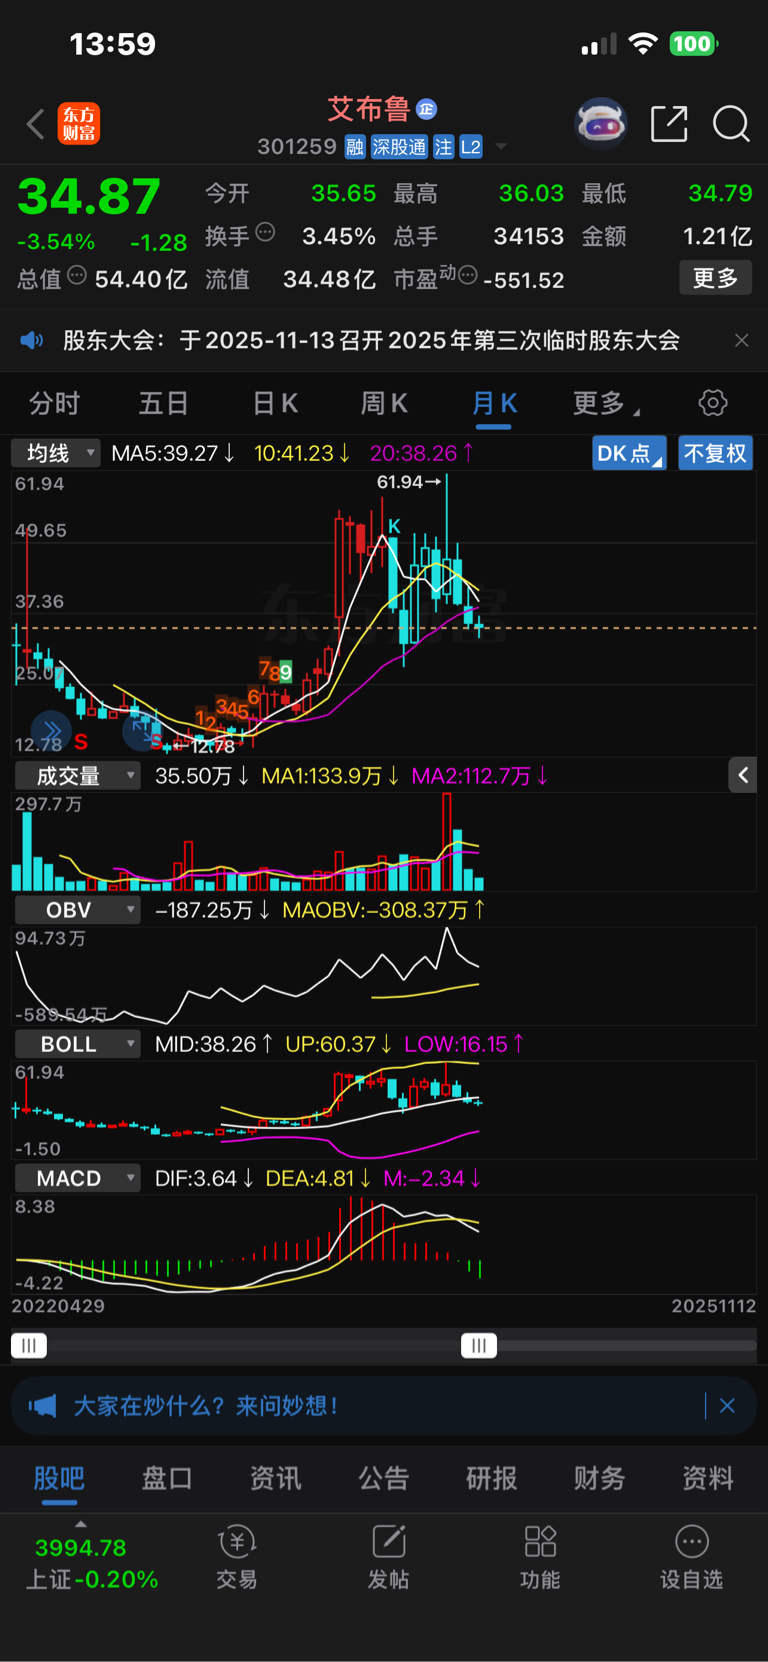
Task: Switch to 日K chart tab
Action: (275, 403)
